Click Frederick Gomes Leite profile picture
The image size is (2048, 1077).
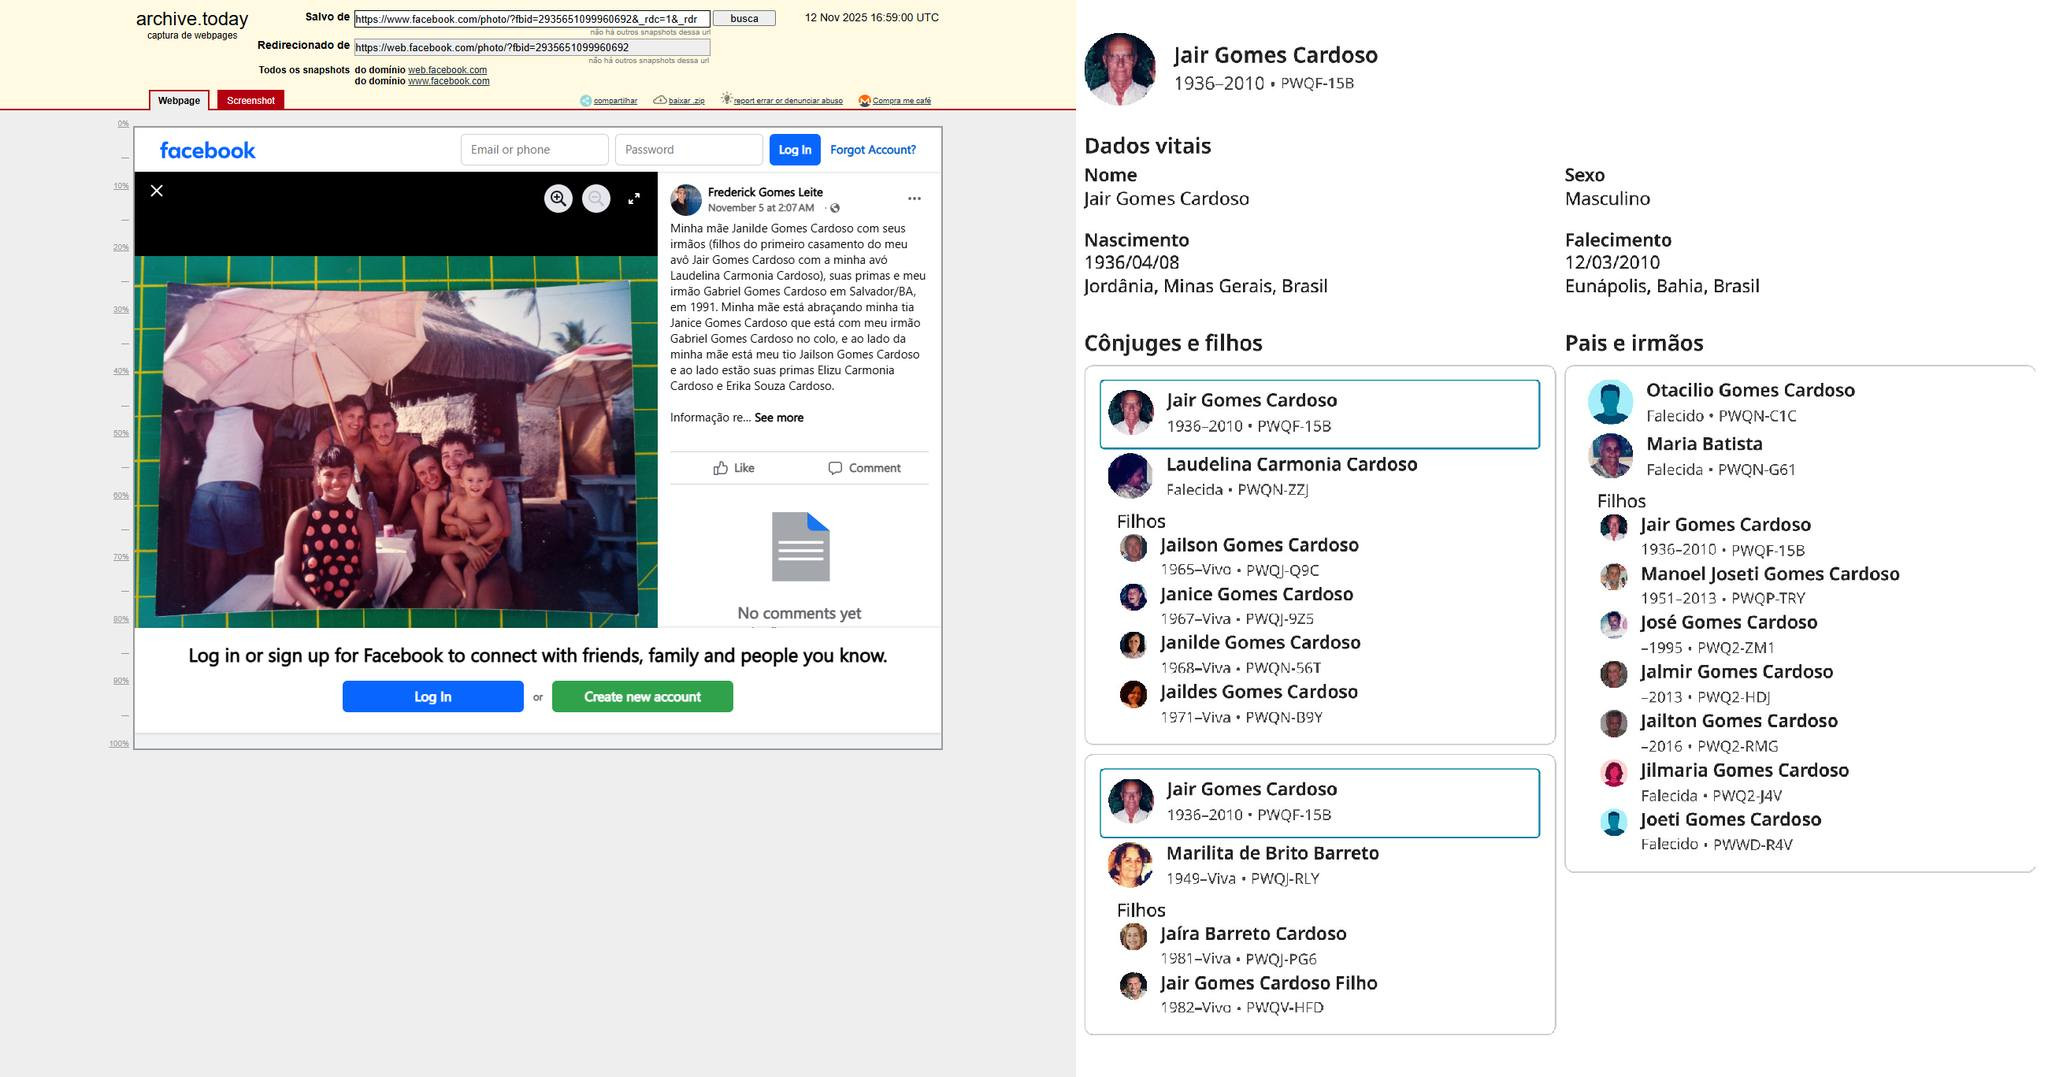pyautogui.click(x=686, y=200)
